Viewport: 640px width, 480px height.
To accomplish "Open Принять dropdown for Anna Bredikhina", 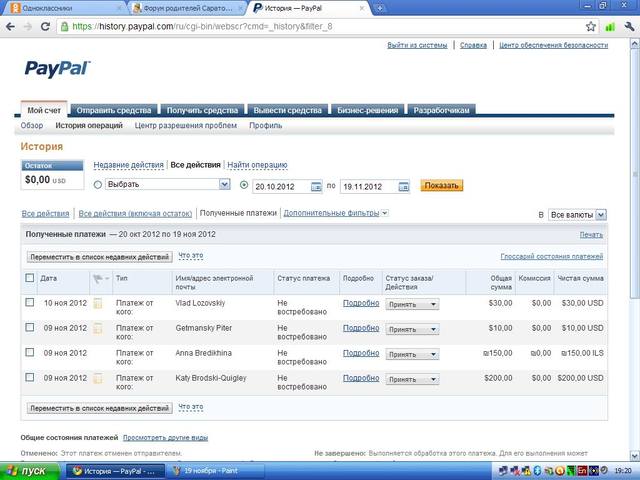I will click(412, 354).
